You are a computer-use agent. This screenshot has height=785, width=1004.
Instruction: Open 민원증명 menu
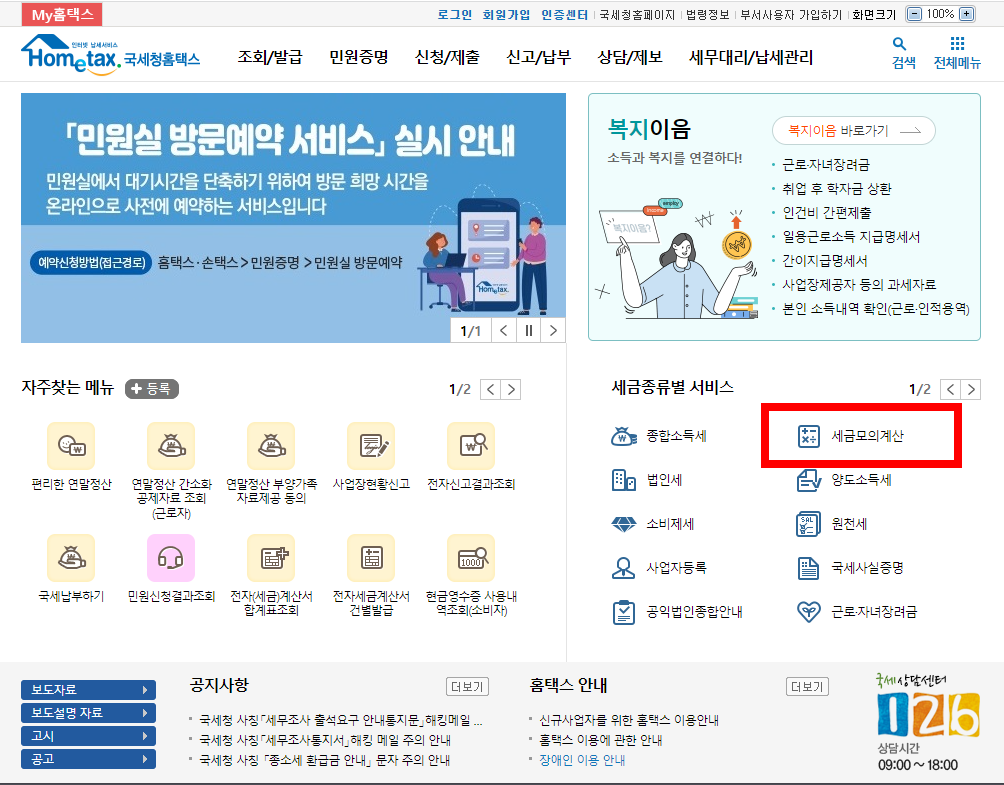[x=359, y=58]
